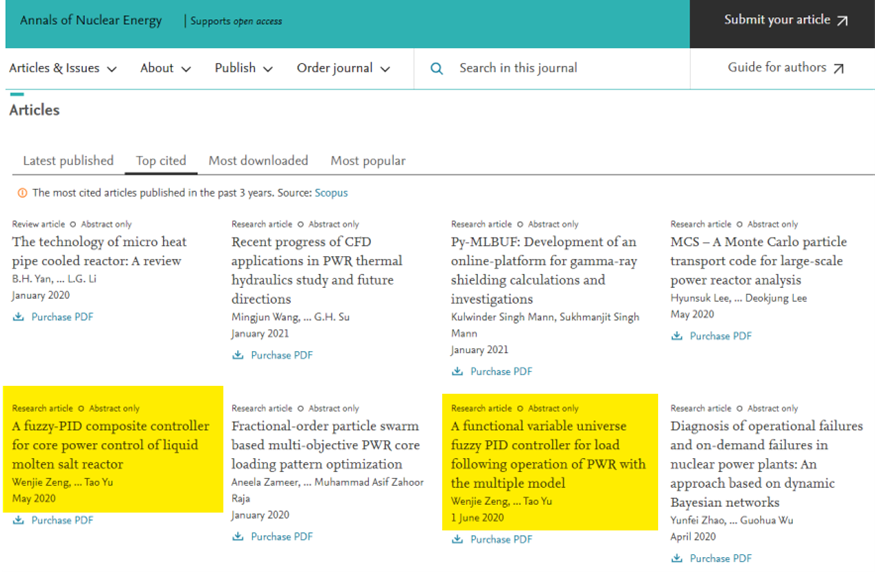Click the Search in this journal field
The image size is (875, 572).
click(x=560, y=69)
